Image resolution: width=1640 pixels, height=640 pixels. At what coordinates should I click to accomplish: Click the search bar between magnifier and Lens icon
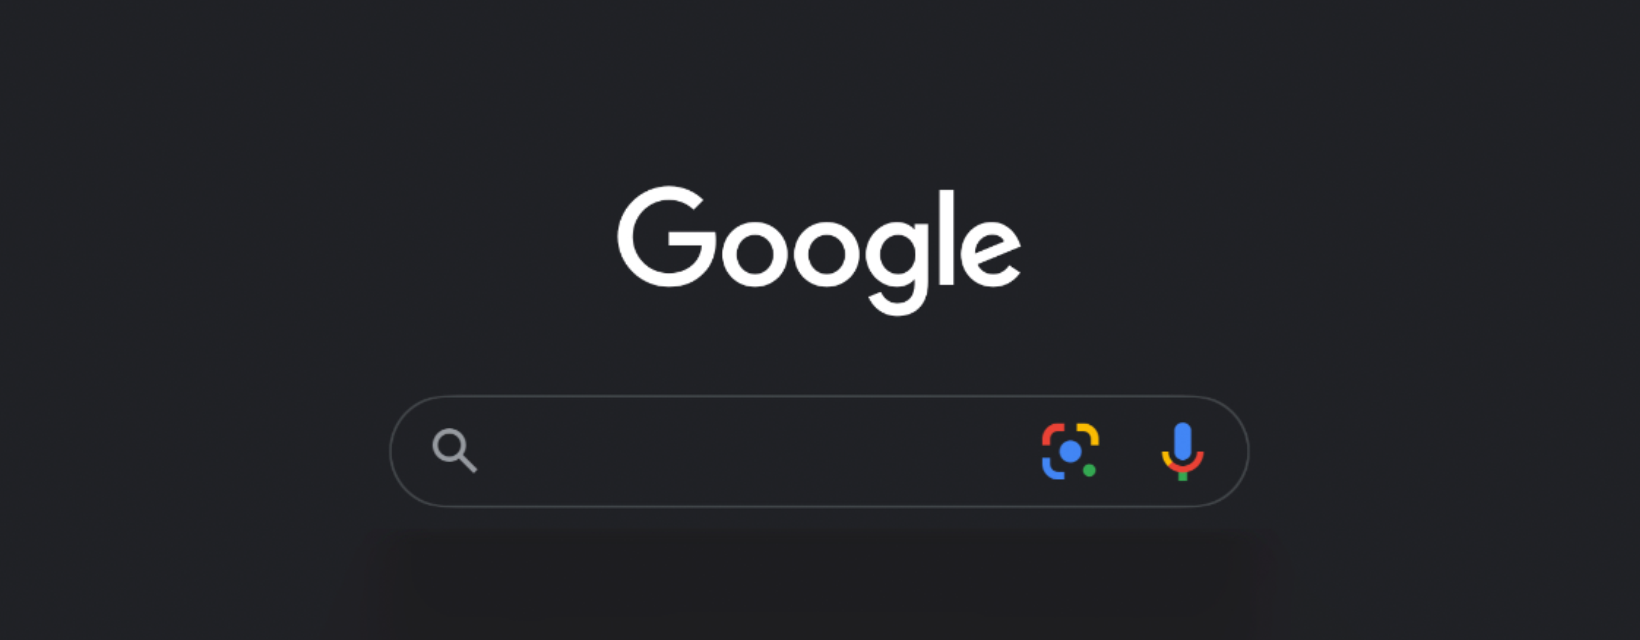click(760, 451)
